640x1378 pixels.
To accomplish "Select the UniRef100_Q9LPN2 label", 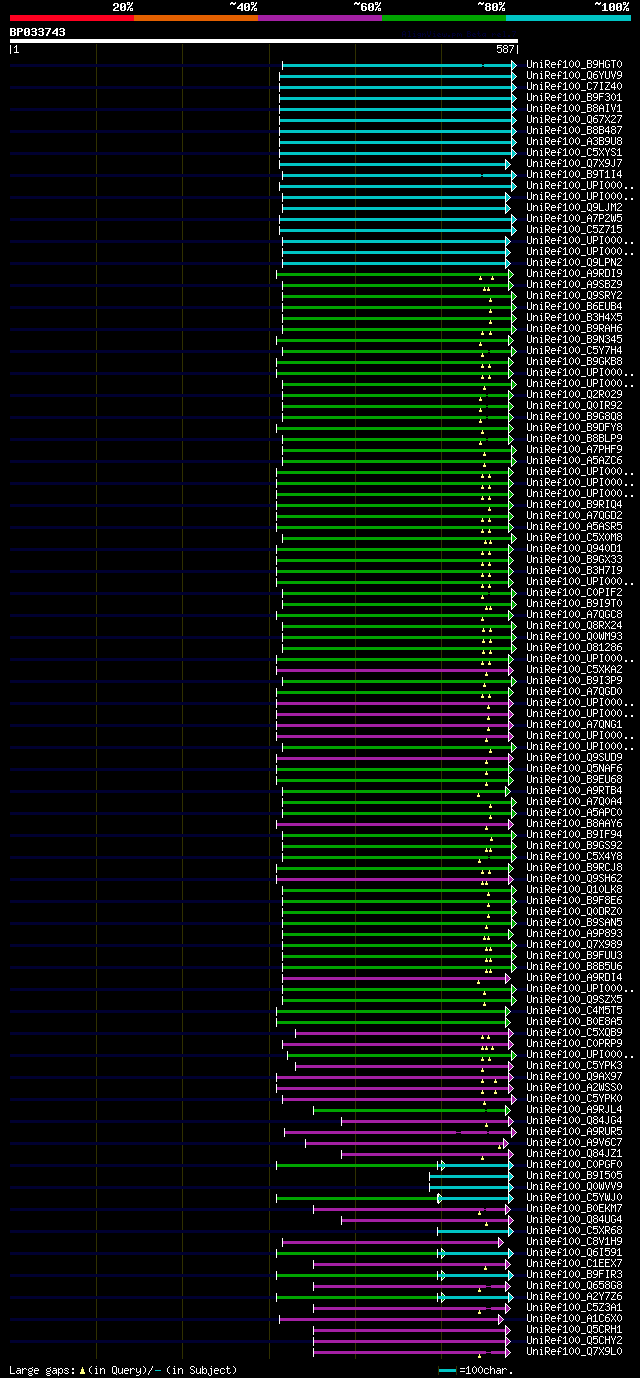I will (573, 262).
